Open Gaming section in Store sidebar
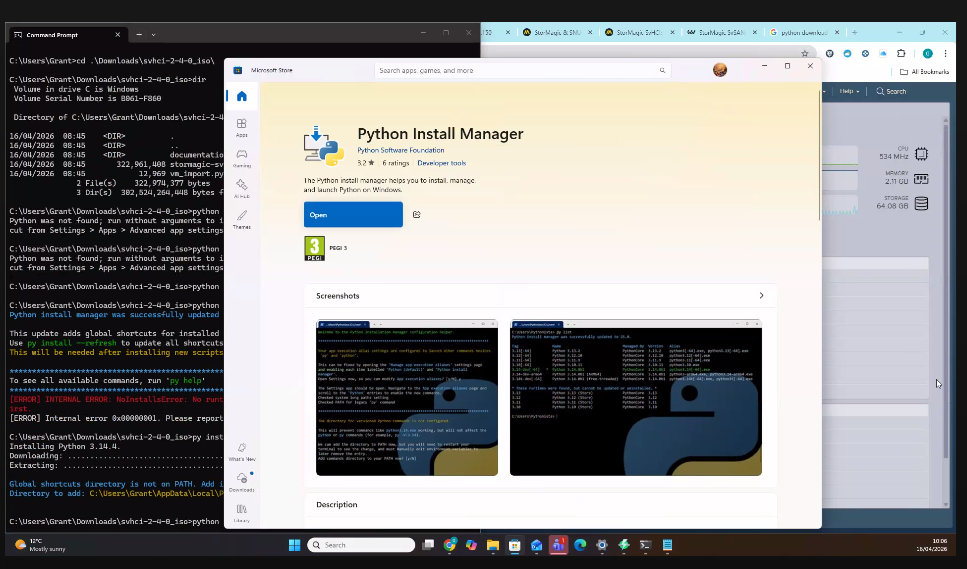Viewport: 967px width, 569px height. click(x=242, y=158)
